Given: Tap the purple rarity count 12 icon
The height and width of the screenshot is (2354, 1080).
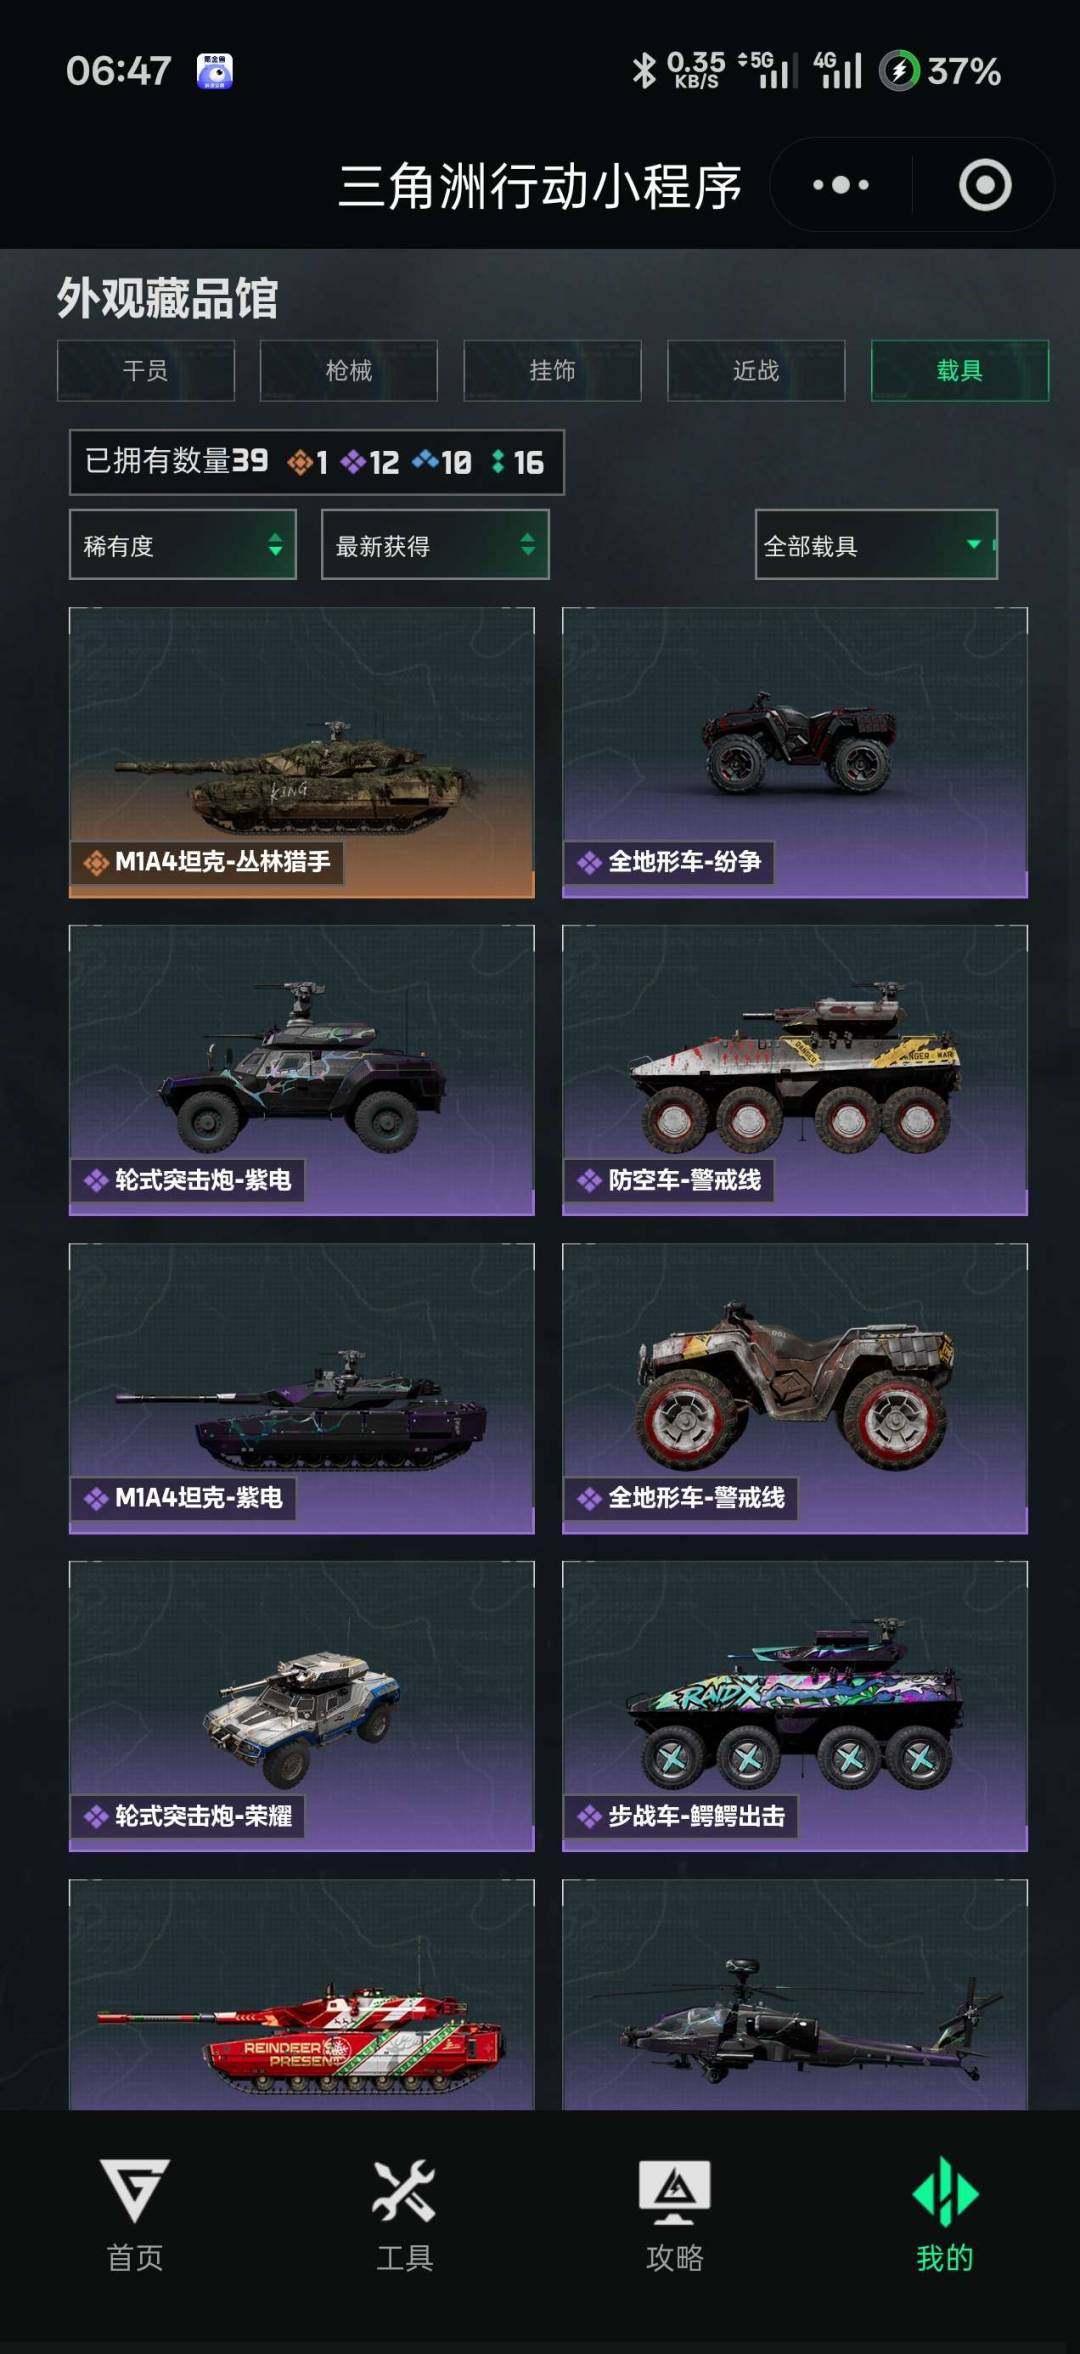Looking at the screenshot, I should coord(353,462).
